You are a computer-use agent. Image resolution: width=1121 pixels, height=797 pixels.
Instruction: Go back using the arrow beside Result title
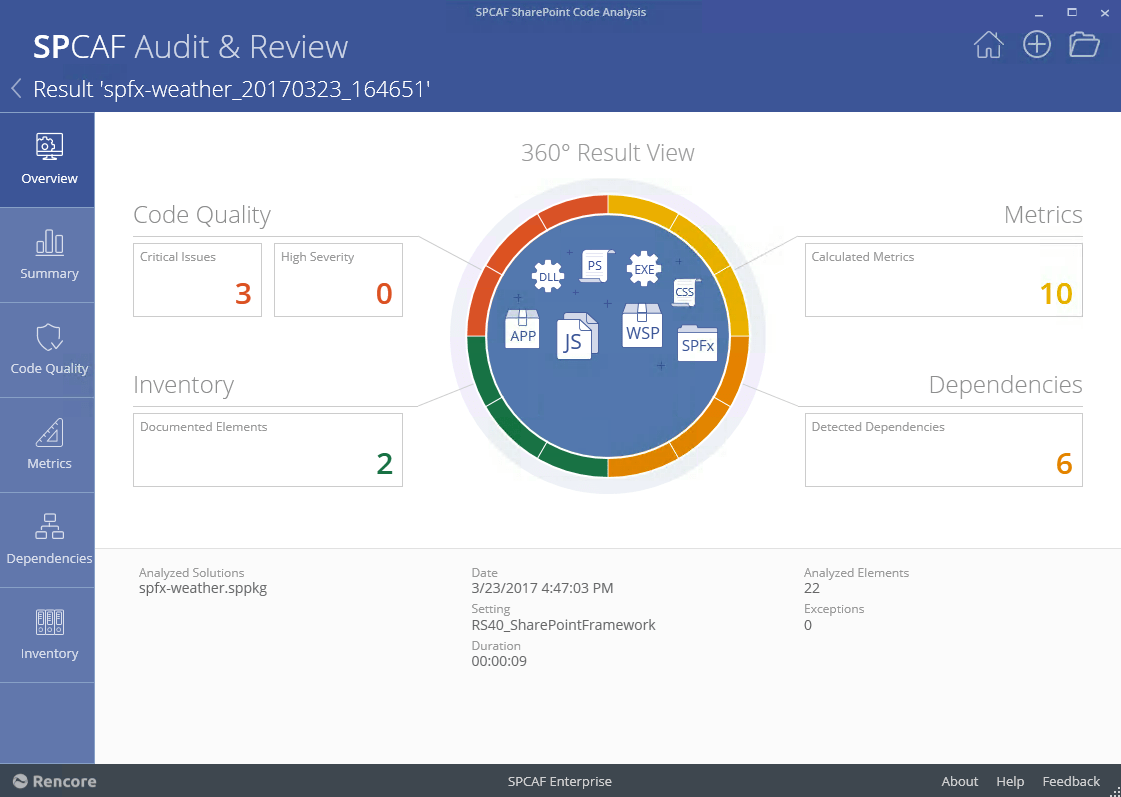click(16, 89)
